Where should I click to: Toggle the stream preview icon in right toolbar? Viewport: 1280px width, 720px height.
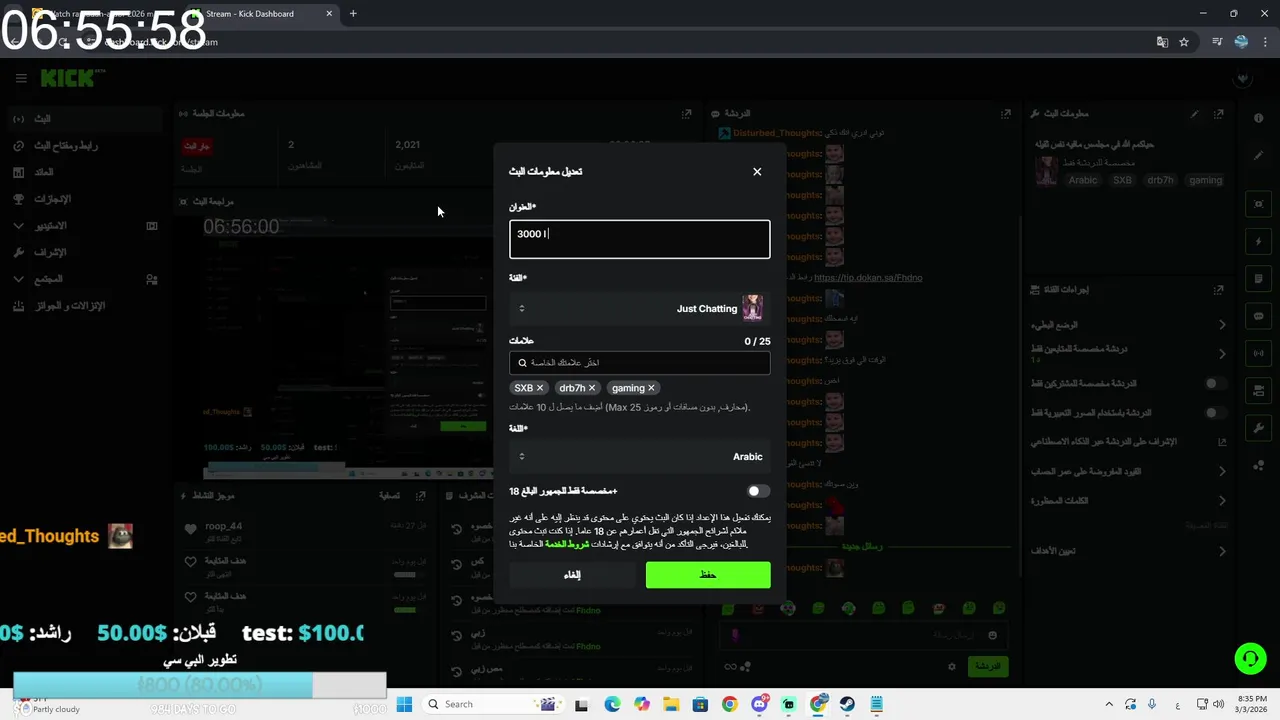[x=1259, y=204]
